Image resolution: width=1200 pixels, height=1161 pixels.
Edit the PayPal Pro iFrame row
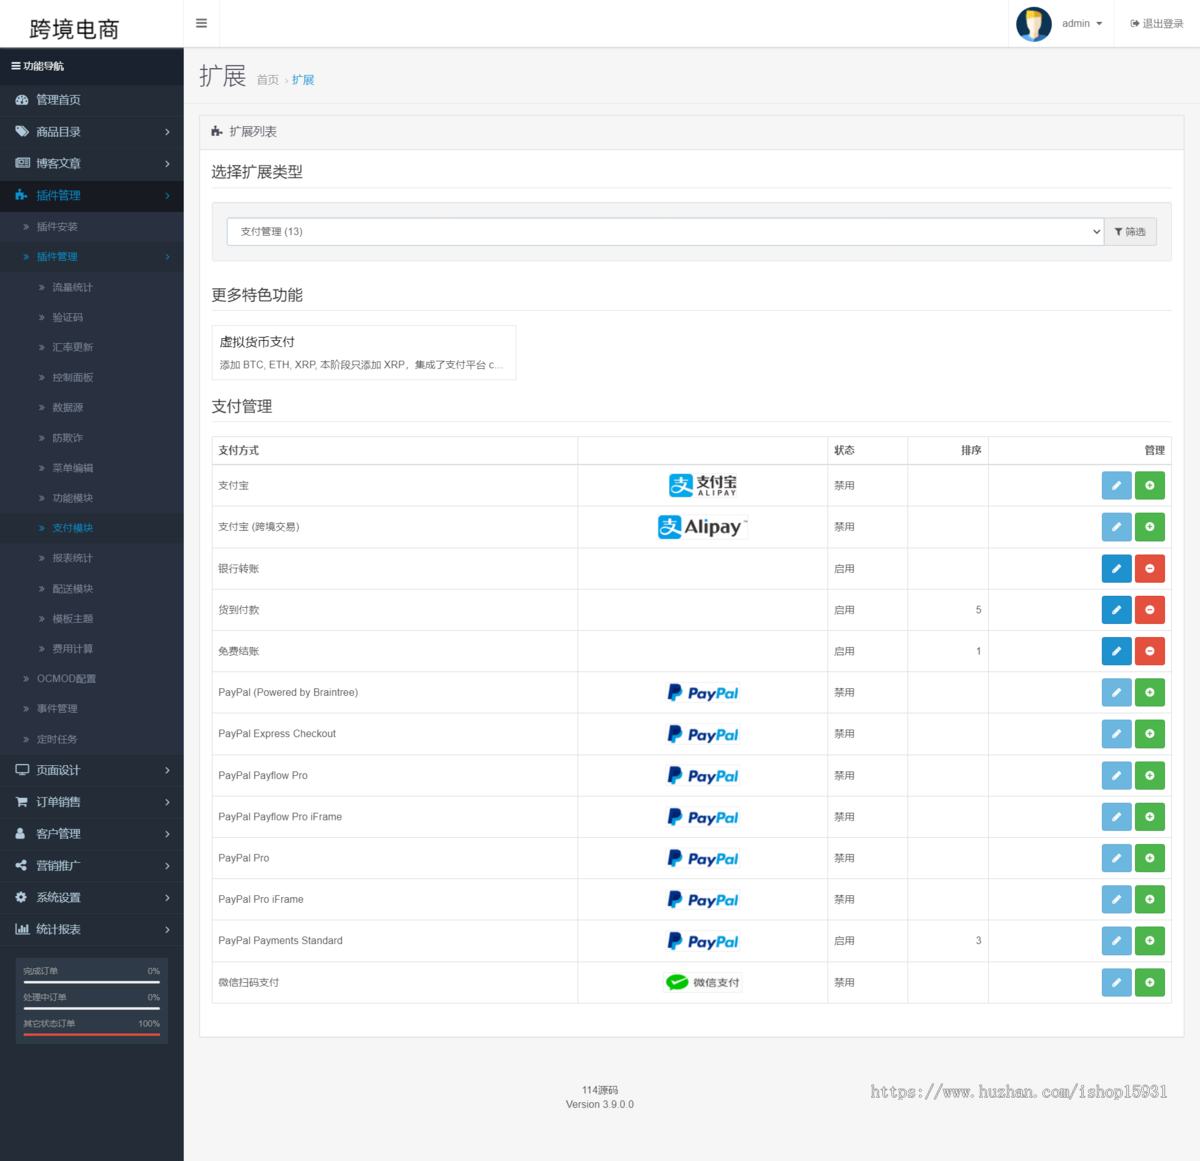coord(1116,899)
